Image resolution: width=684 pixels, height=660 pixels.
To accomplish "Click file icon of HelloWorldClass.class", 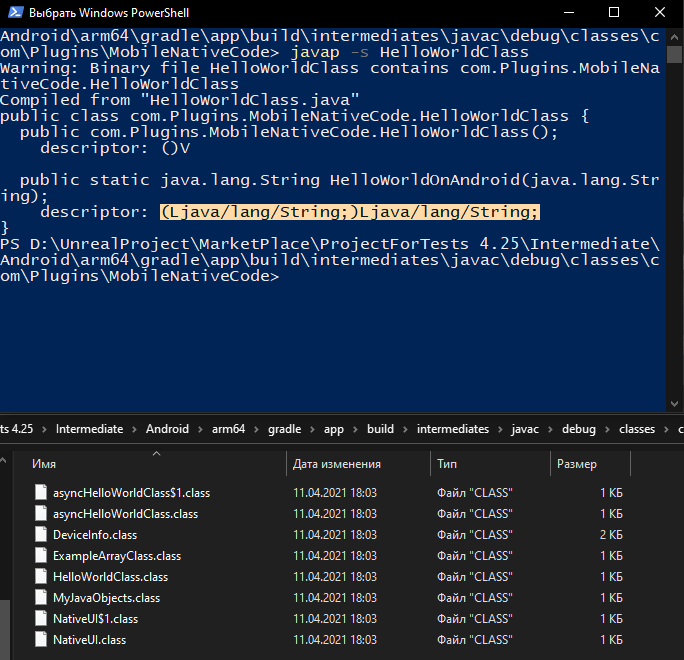I will tap(41, 576).
